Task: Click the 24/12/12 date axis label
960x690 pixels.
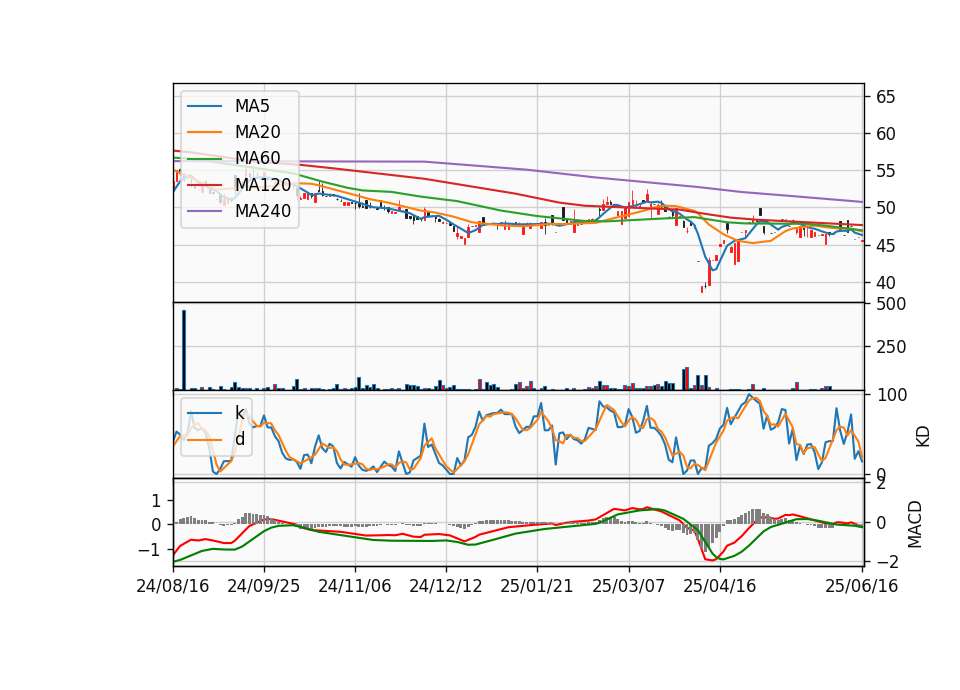Action: [446, 586]
